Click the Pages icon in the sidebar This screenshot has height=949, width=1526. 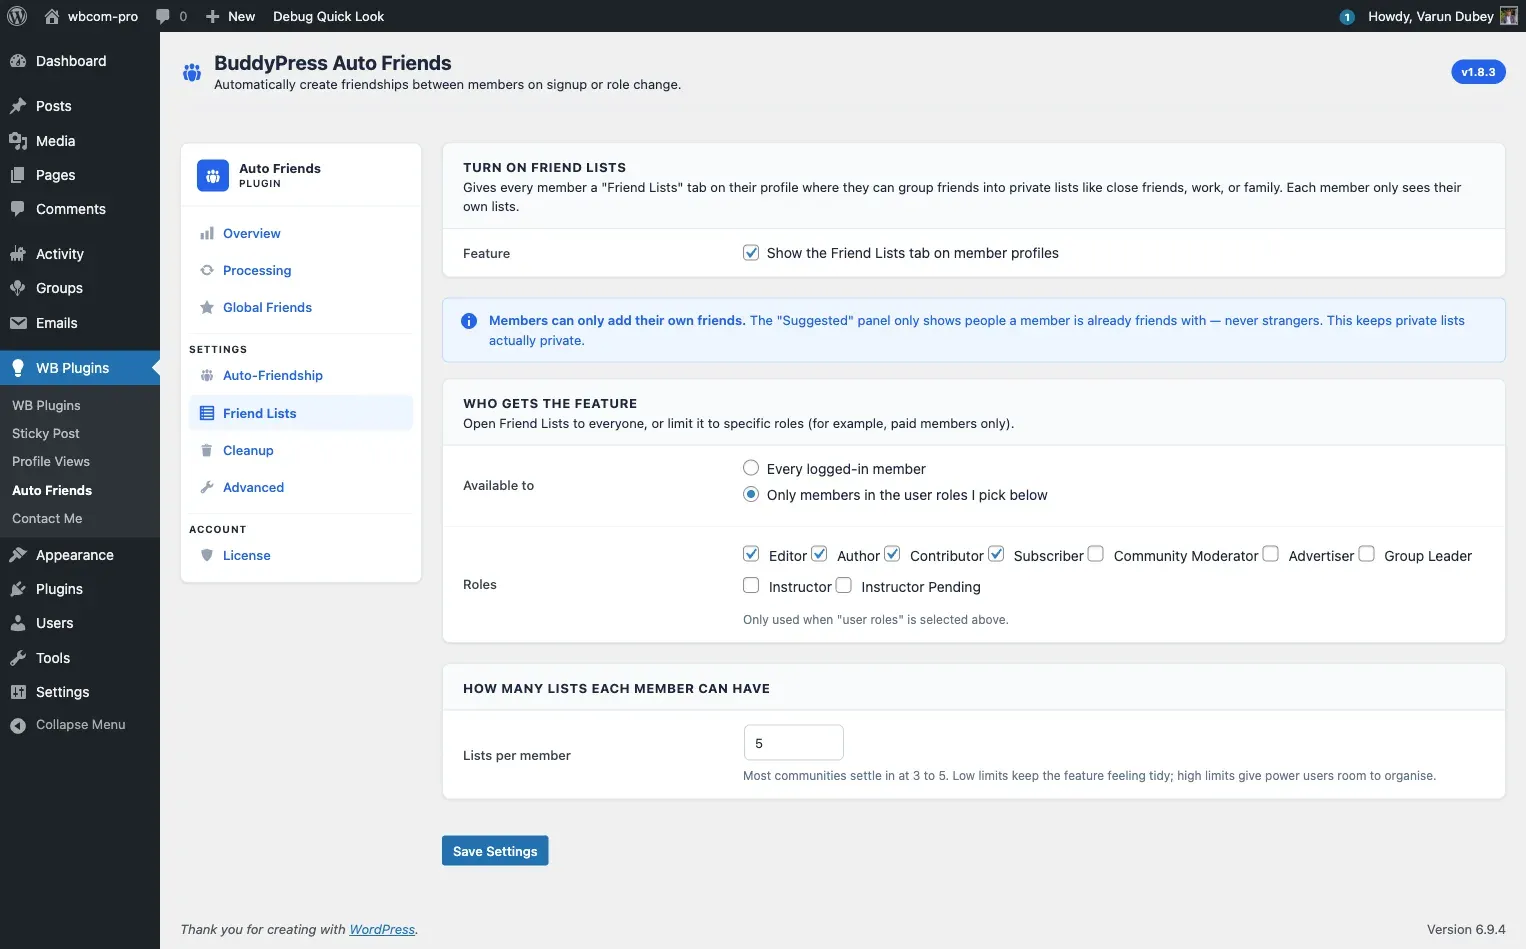18,175
